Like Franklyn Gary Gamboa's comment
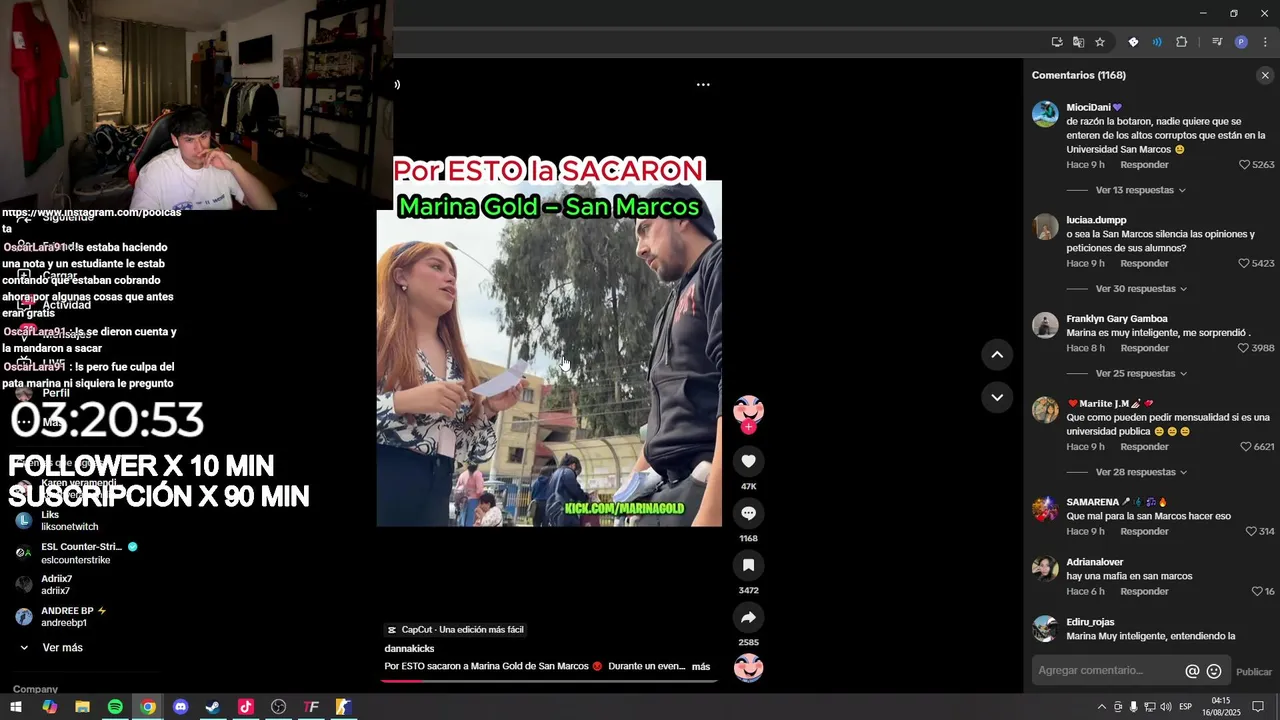Viewport: 1280px width, 720px height. (x=1245, y=348)
